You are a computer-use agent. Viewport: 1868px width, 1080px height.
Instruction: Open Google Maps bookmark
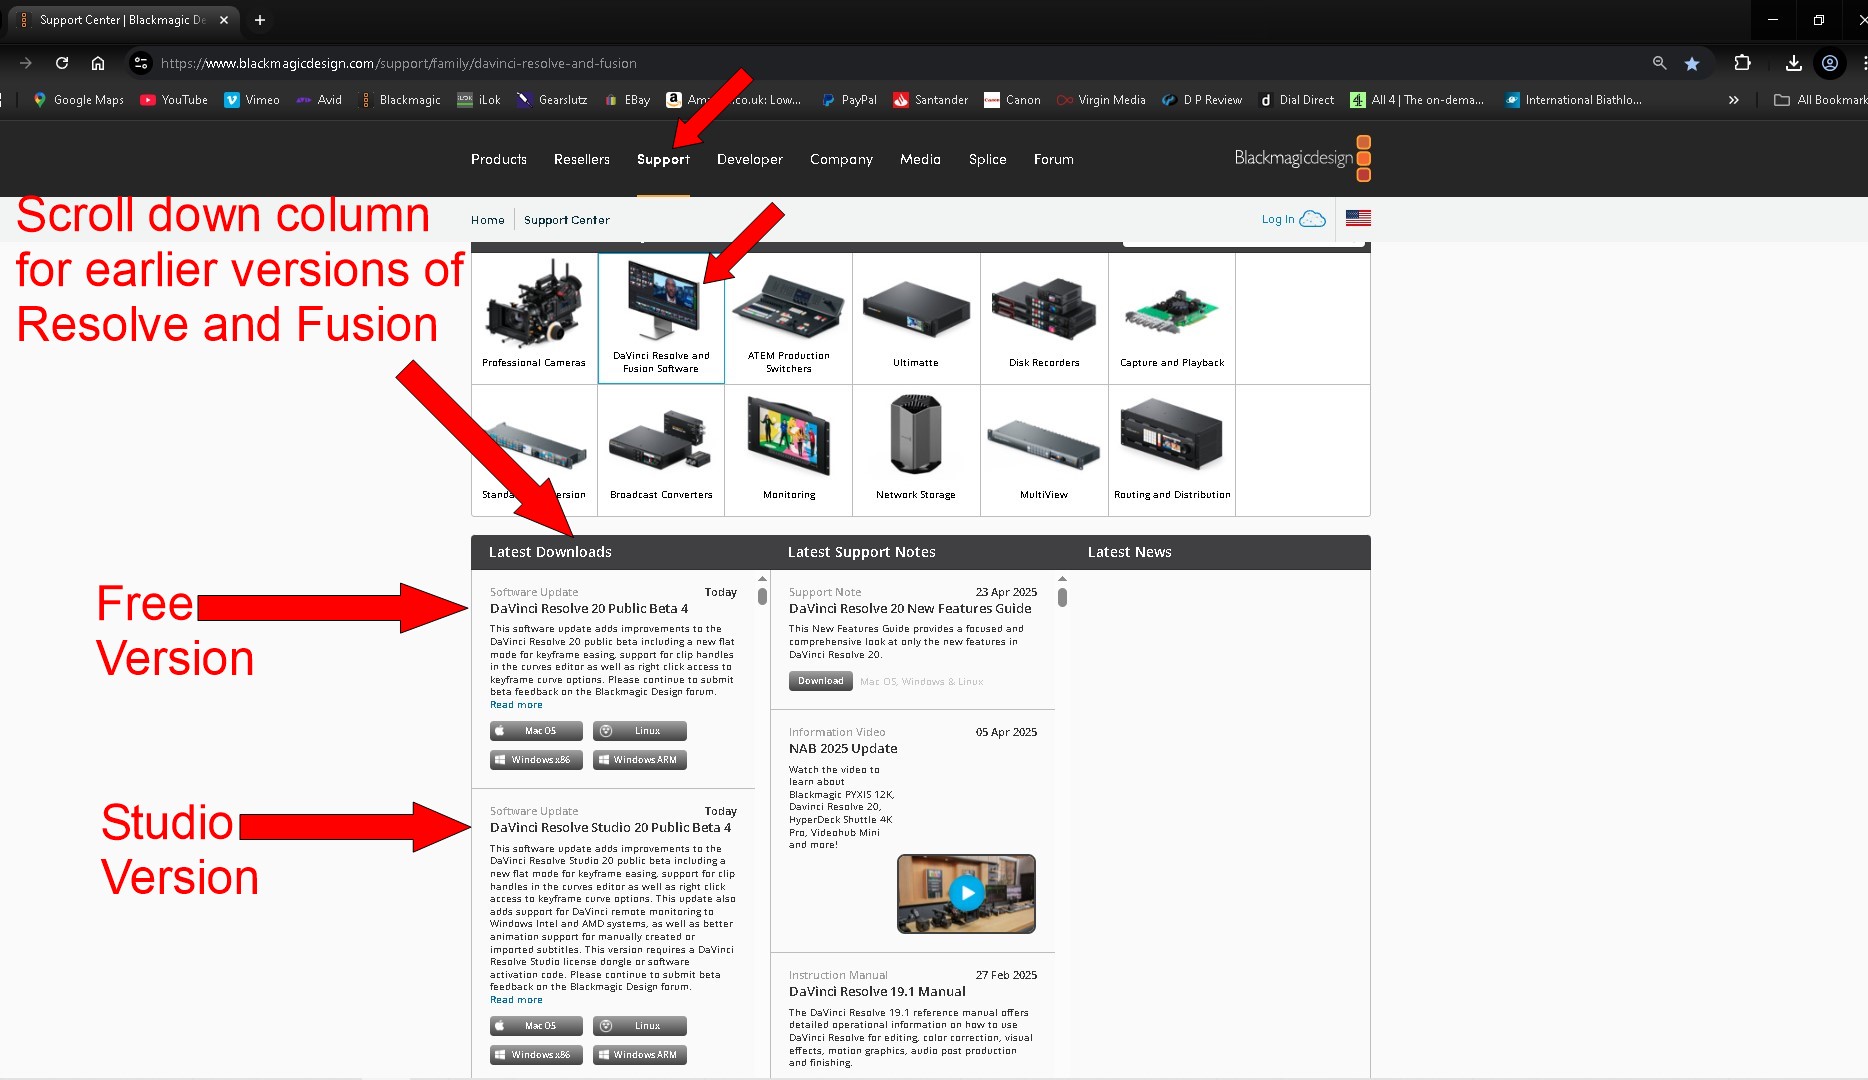pos(78,100)
